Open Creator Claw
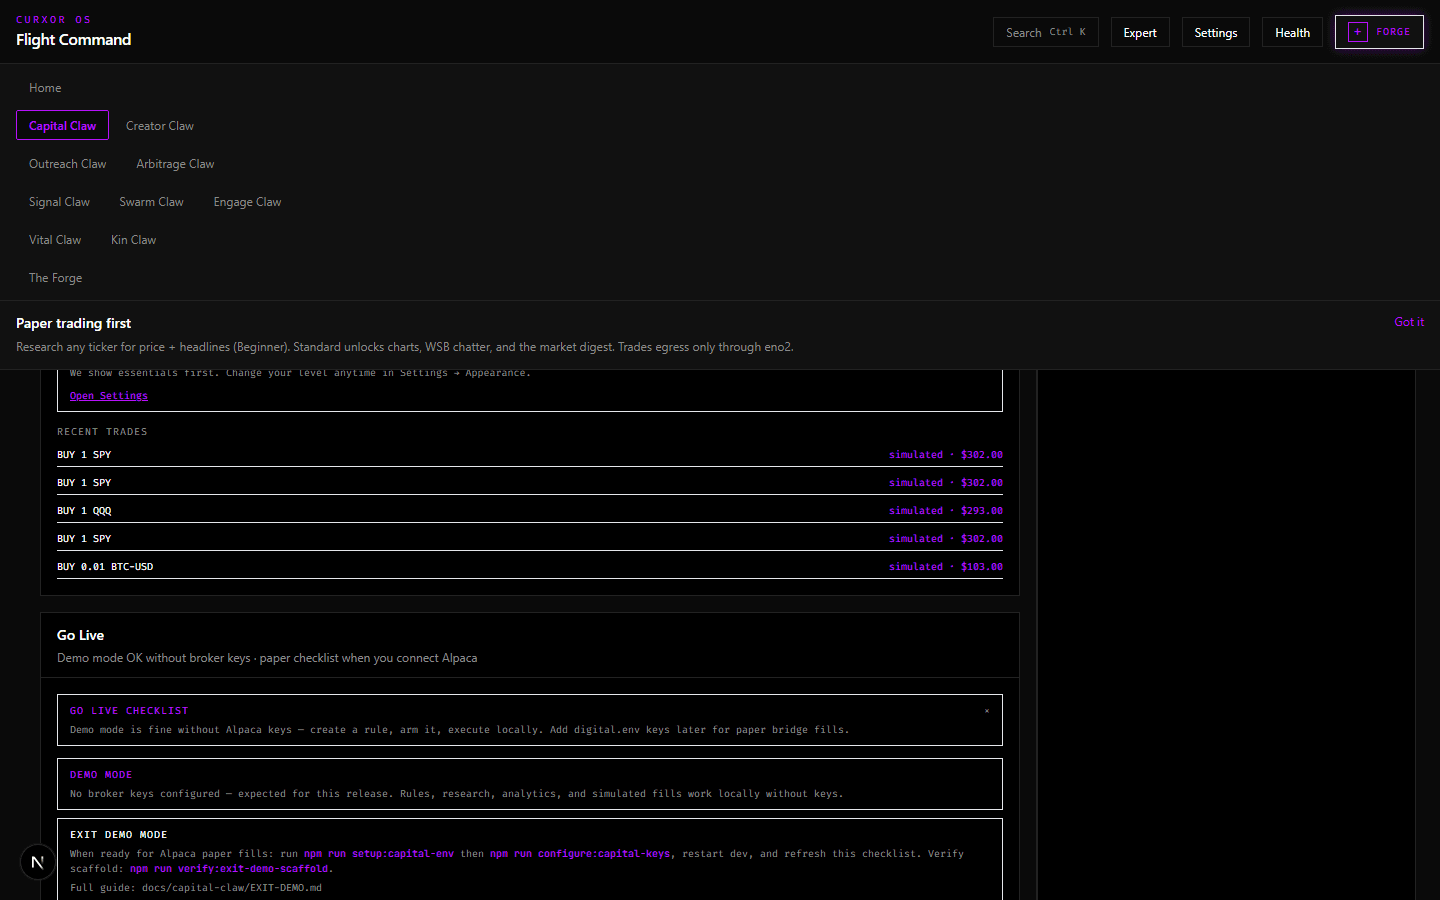 160,126
